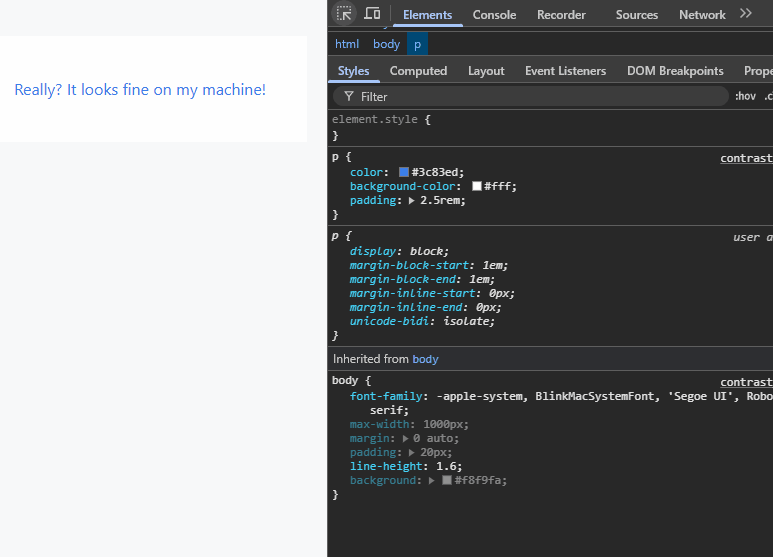Click the display: block declaration

point(399,251)
